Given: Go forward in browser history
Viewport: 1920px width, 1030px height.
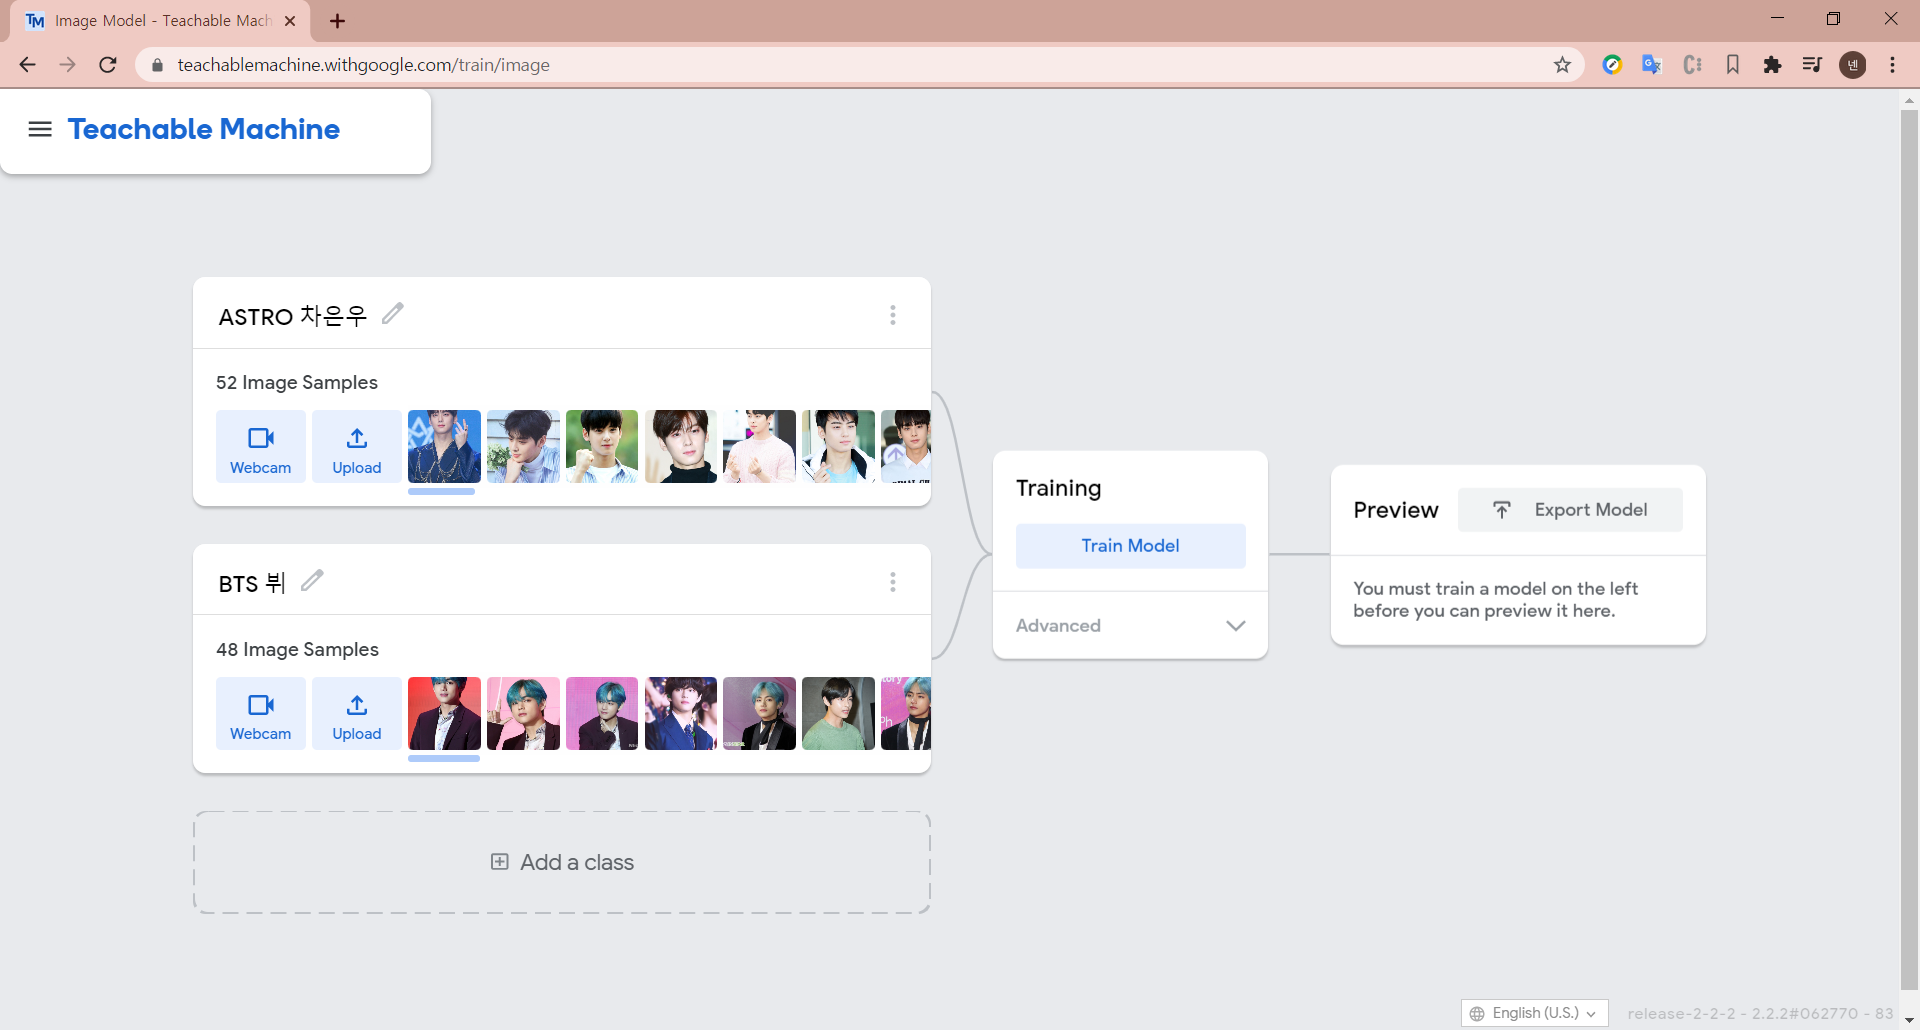Looking at the screenshot, I should click(x=67, y=65).
